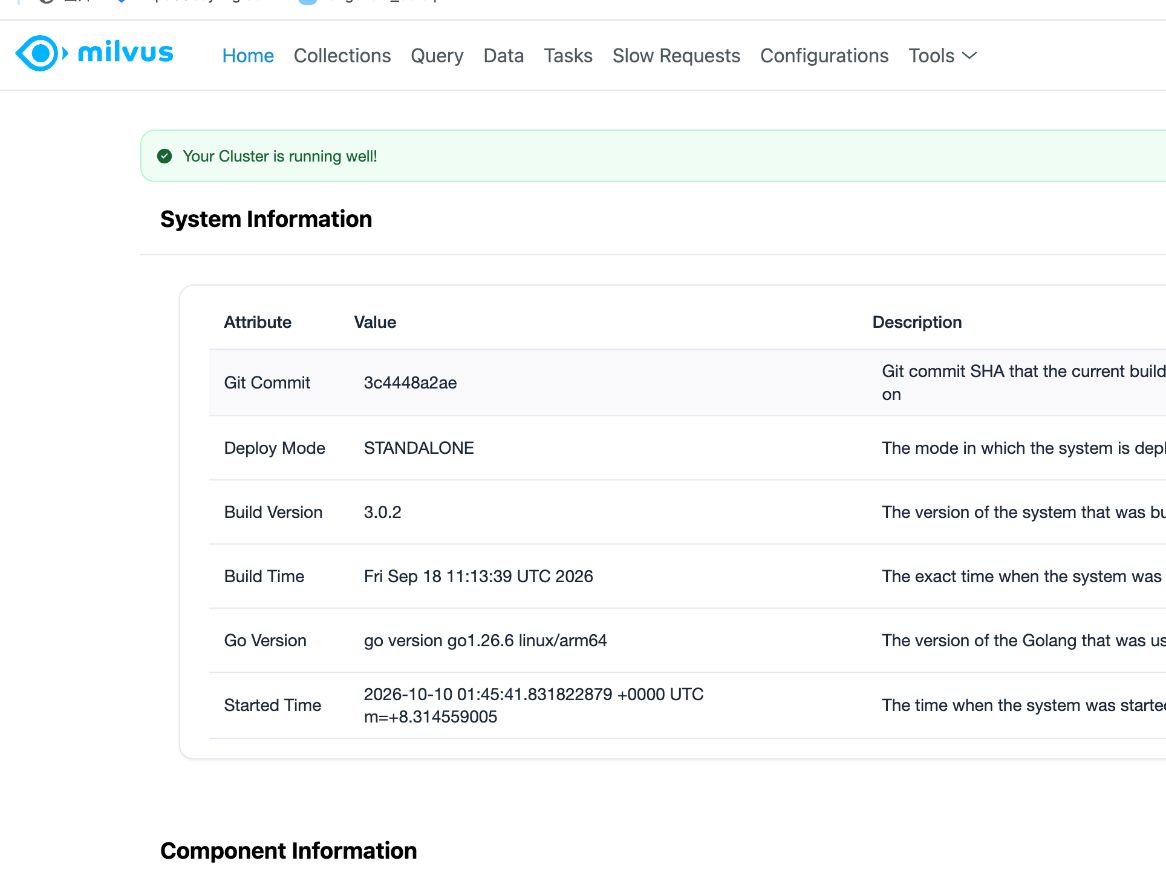Viewport: 1166px width, 875px height.
Task: Click the Description column header
Action: [917, 322]
